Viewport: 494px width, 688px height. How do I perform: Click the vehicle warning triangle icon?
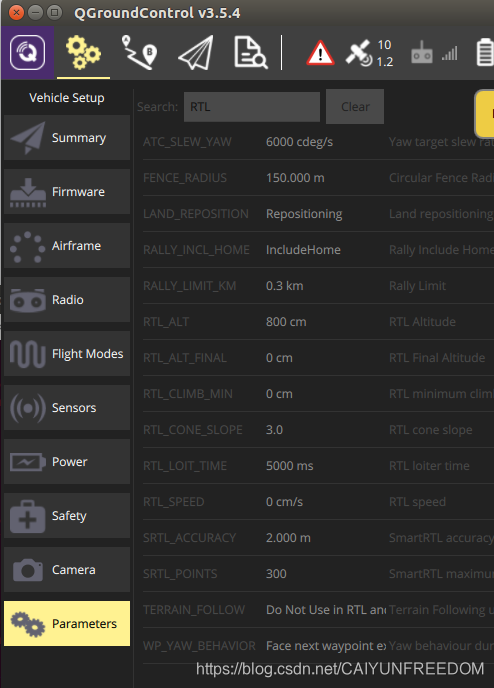320,53
